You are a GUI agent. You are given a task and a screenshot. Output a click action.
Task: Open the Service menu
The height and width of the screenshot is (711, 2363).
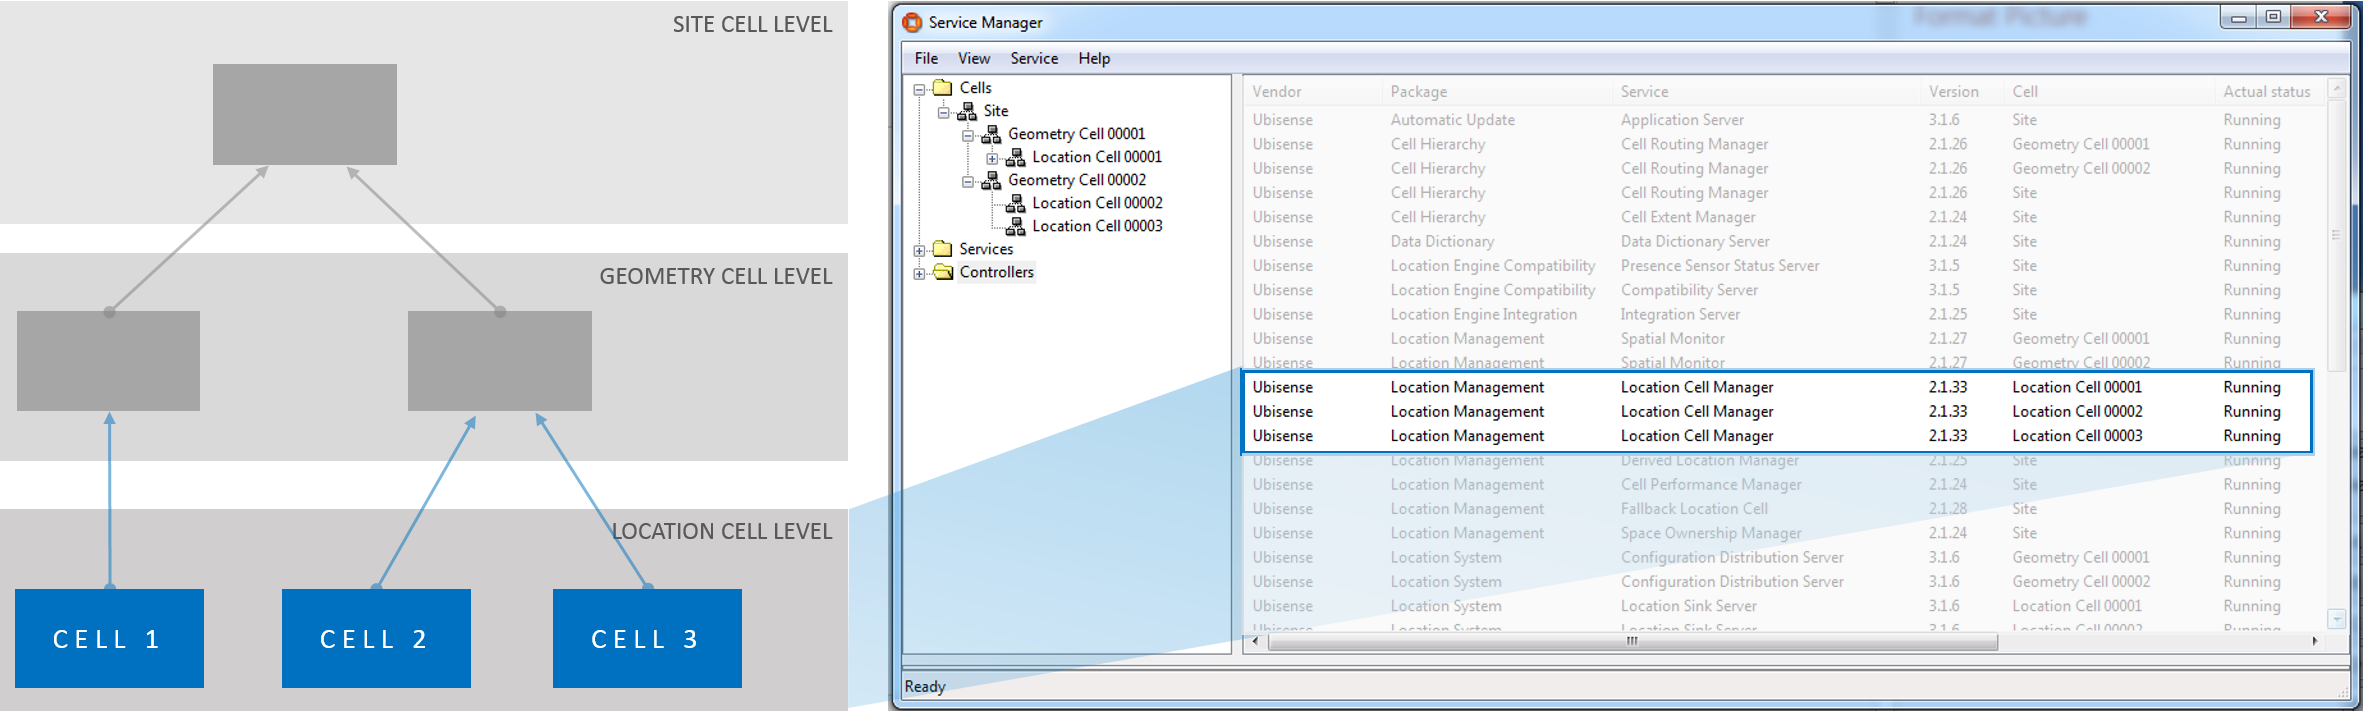tap(1033, 58)
